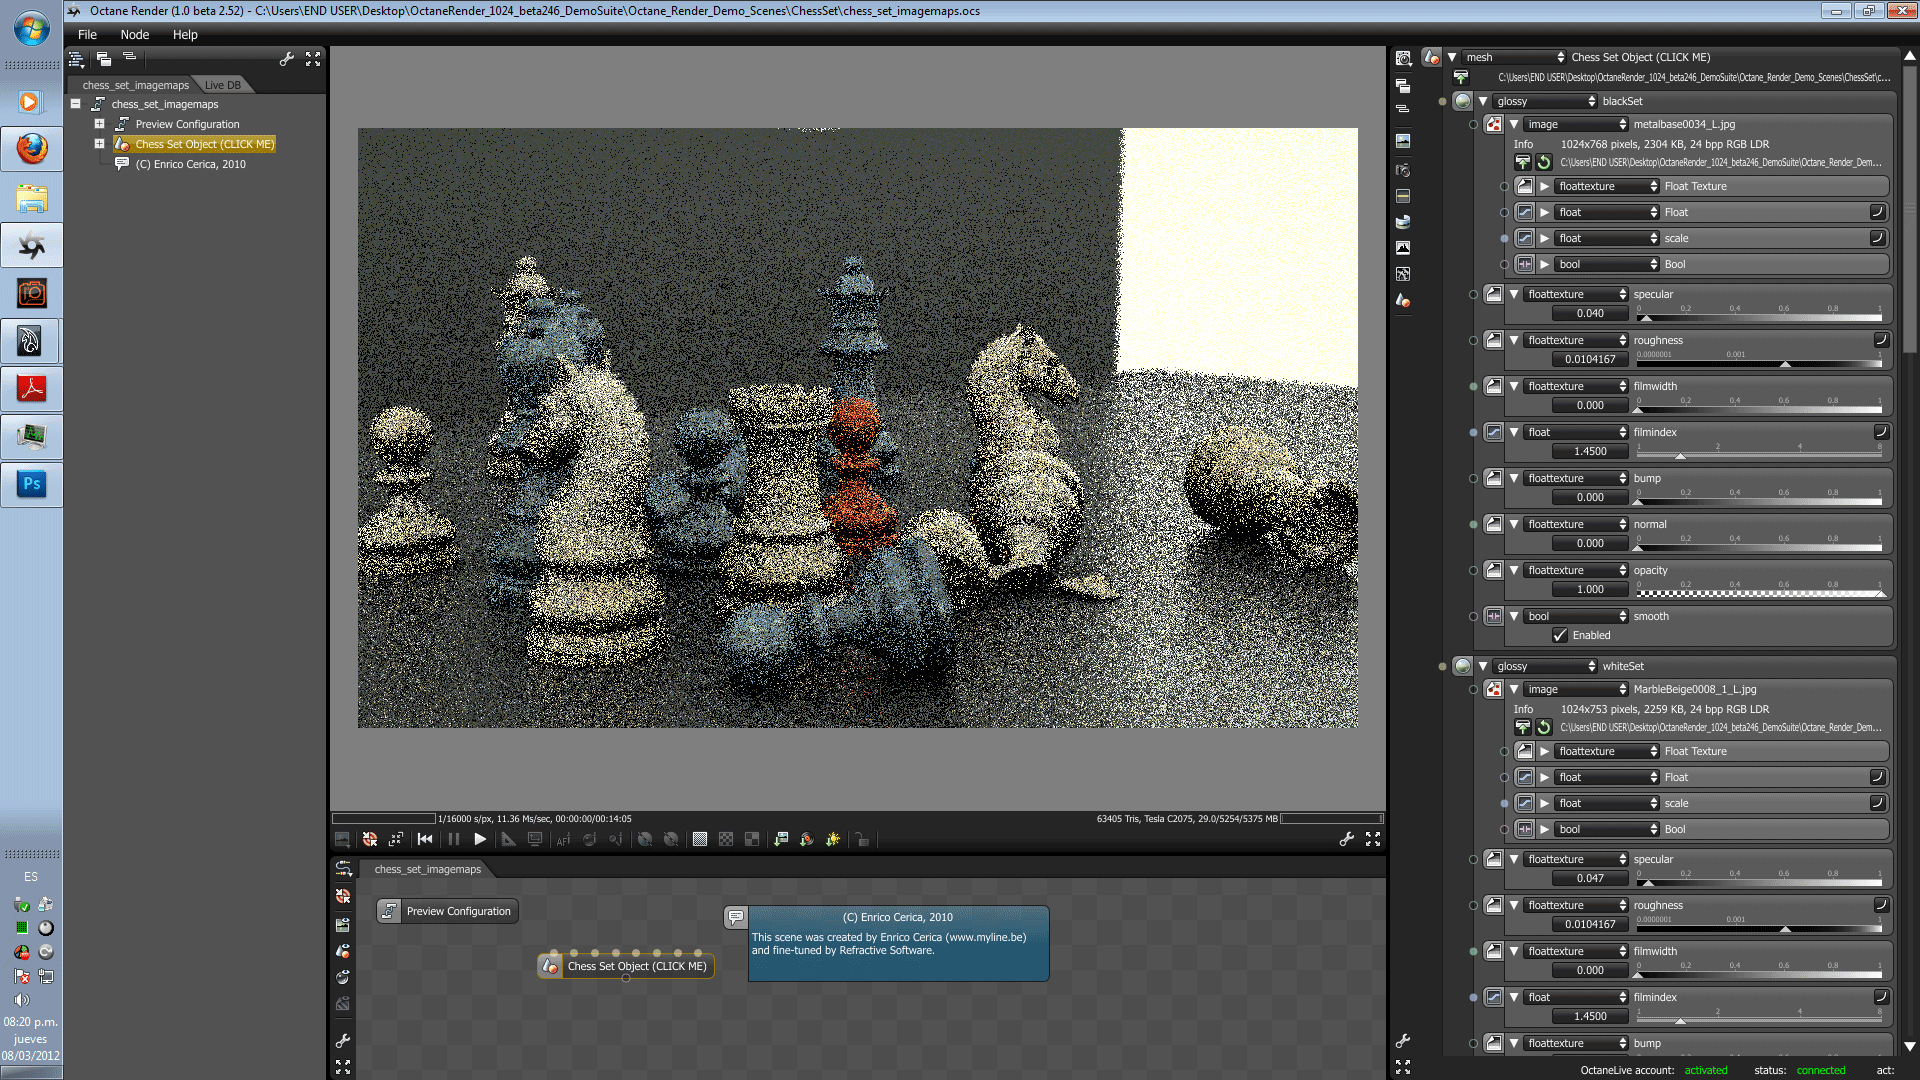Screen dimensions: 1920x1080
Task: Pause the render
Action: (454, 840)
